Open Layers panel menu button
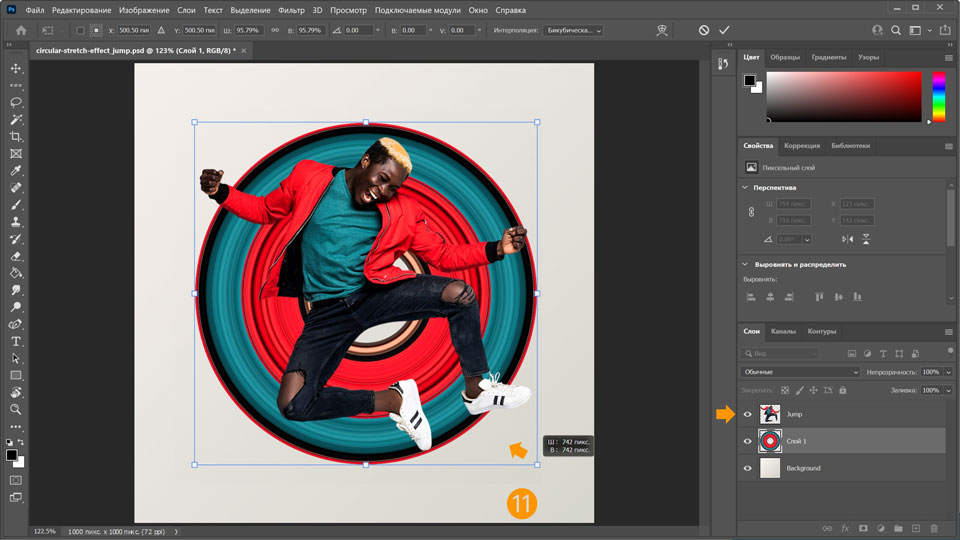960x540 pixels. coord(948,332)
